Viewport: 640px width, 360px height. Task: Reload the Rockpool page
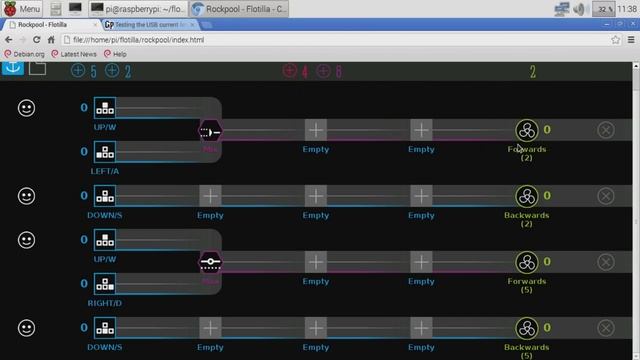(x=37, y=40)
